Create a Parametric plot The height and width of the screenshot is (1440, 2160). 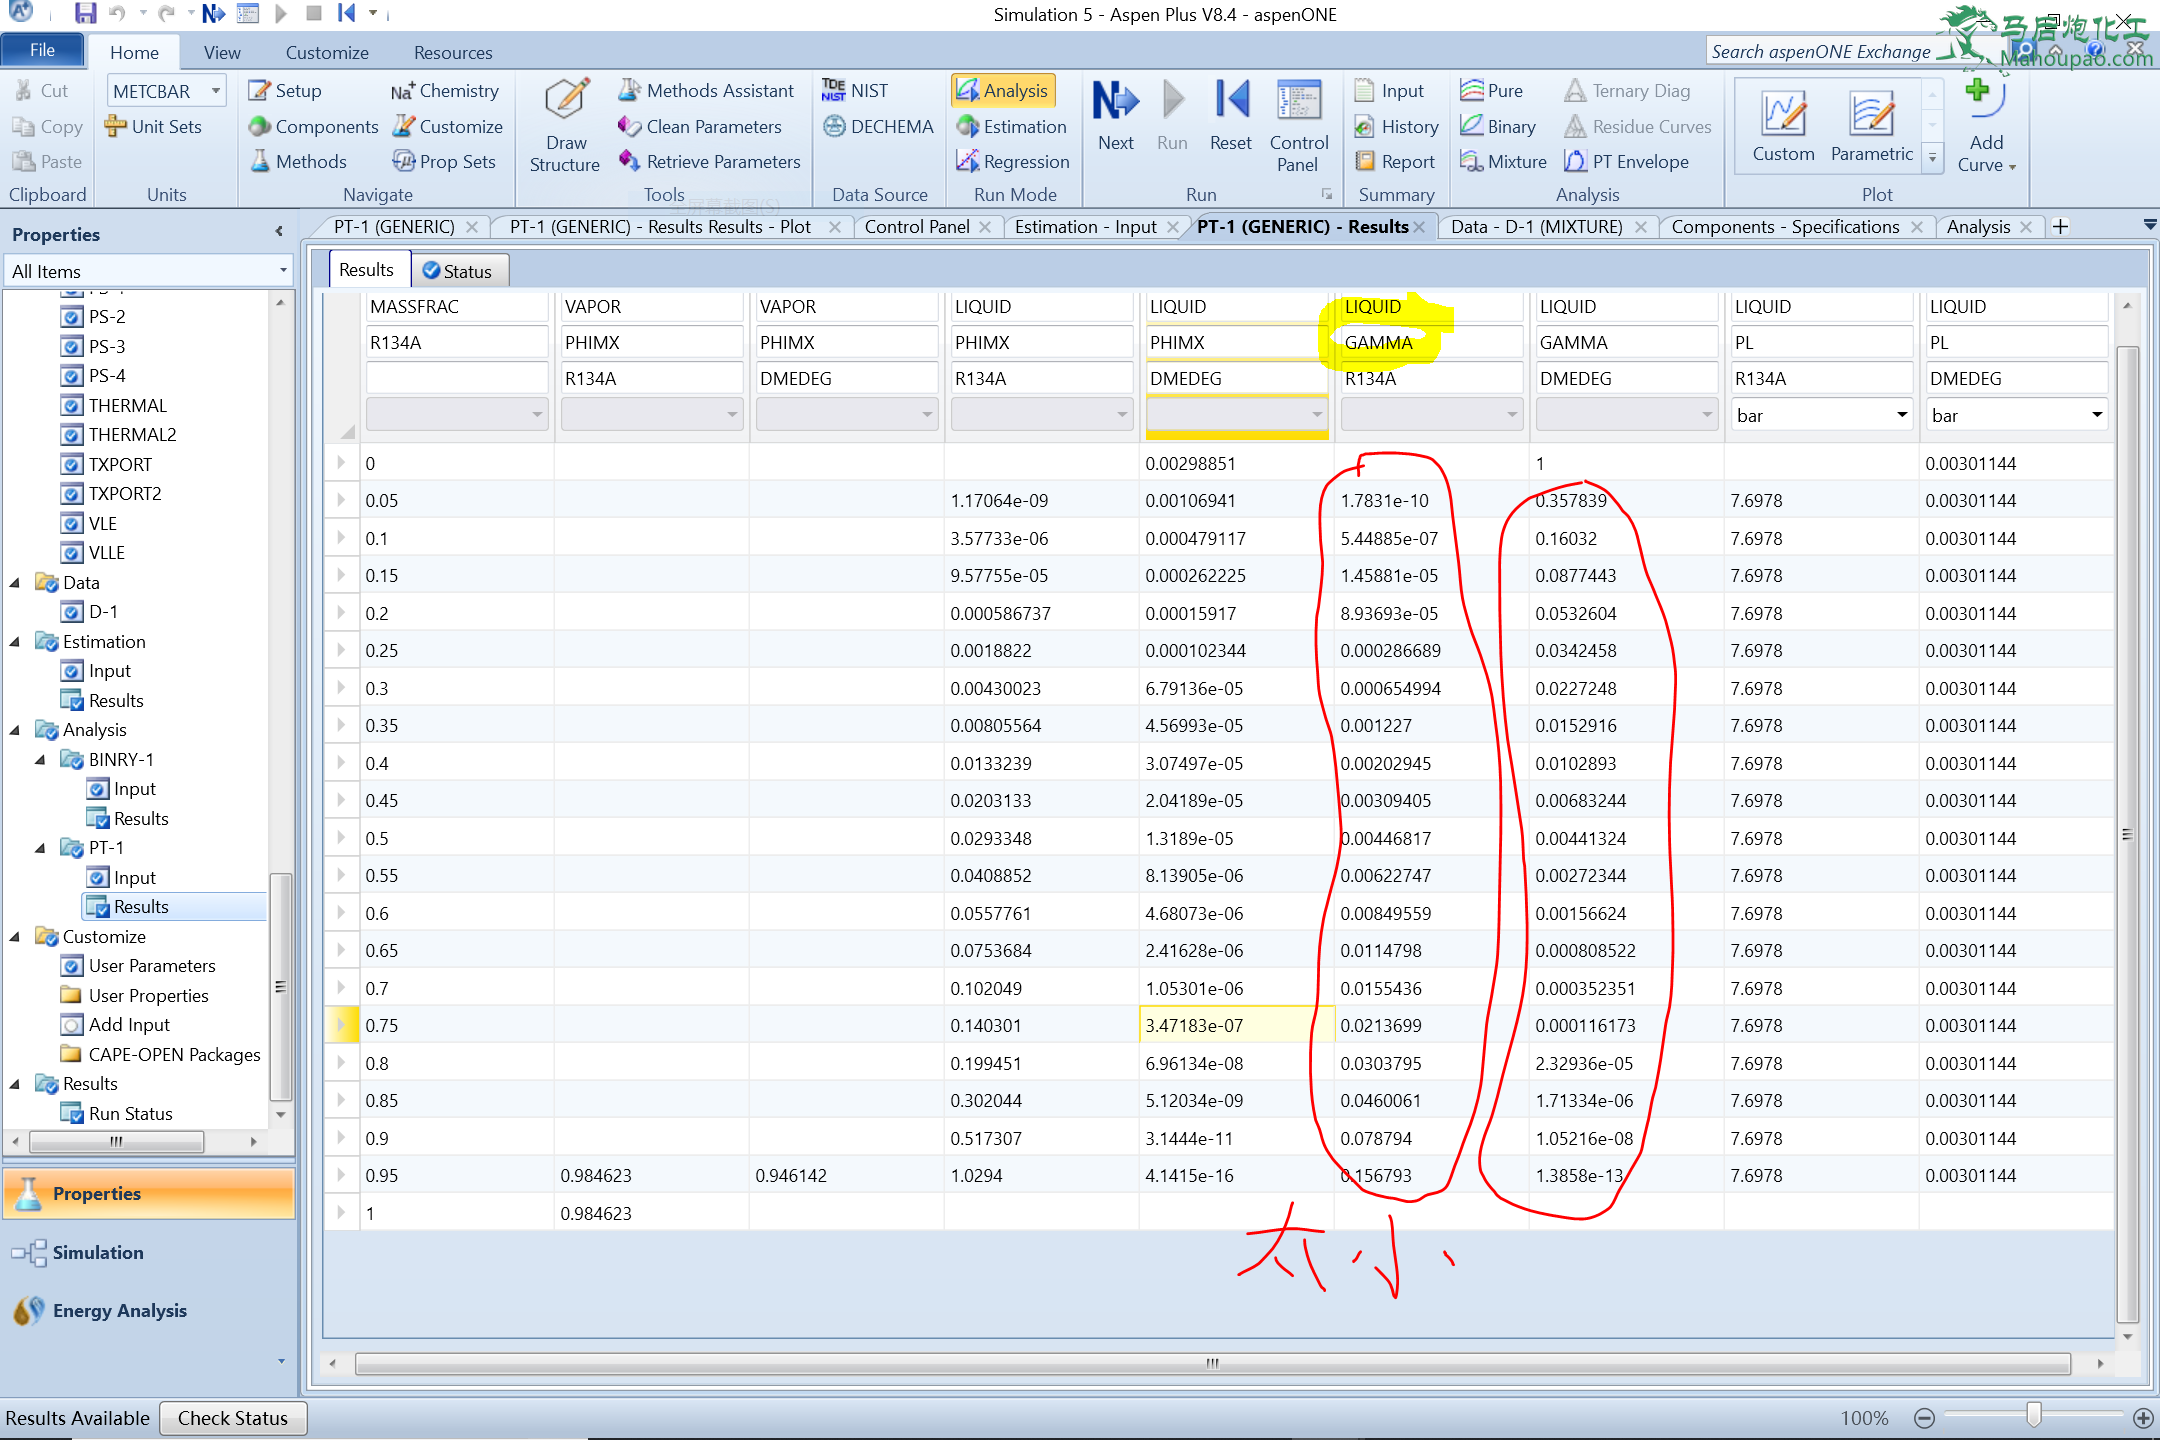coord(1871,126)
